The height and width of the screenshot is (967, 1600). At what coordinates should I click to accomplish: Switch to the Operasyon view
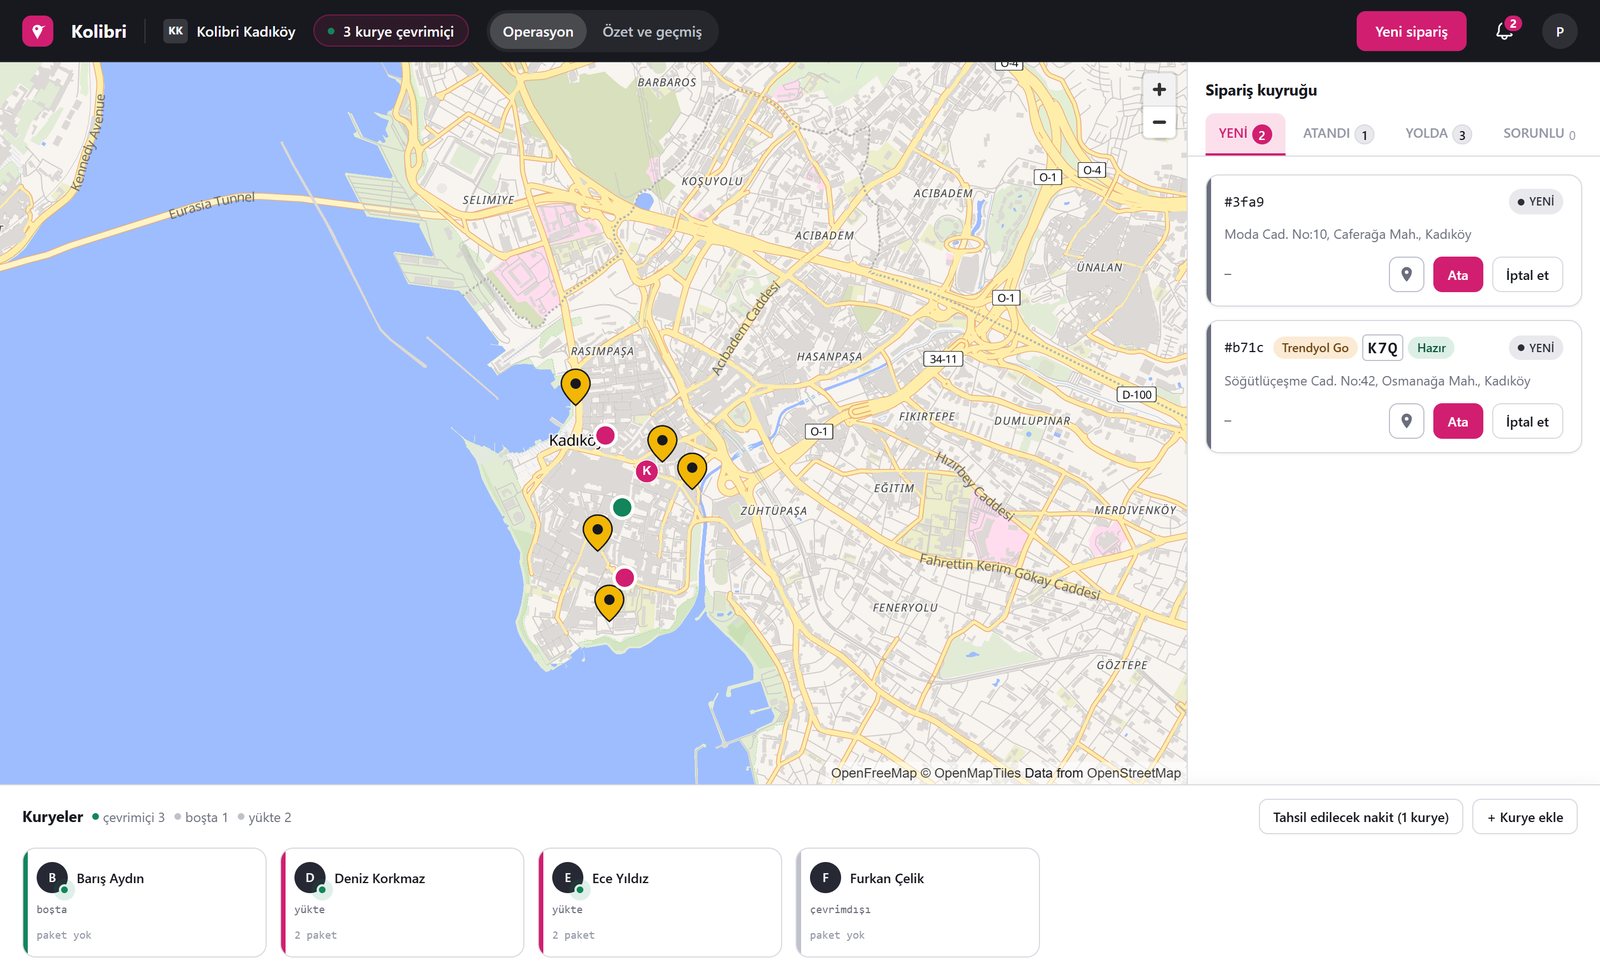click(538, 31)
